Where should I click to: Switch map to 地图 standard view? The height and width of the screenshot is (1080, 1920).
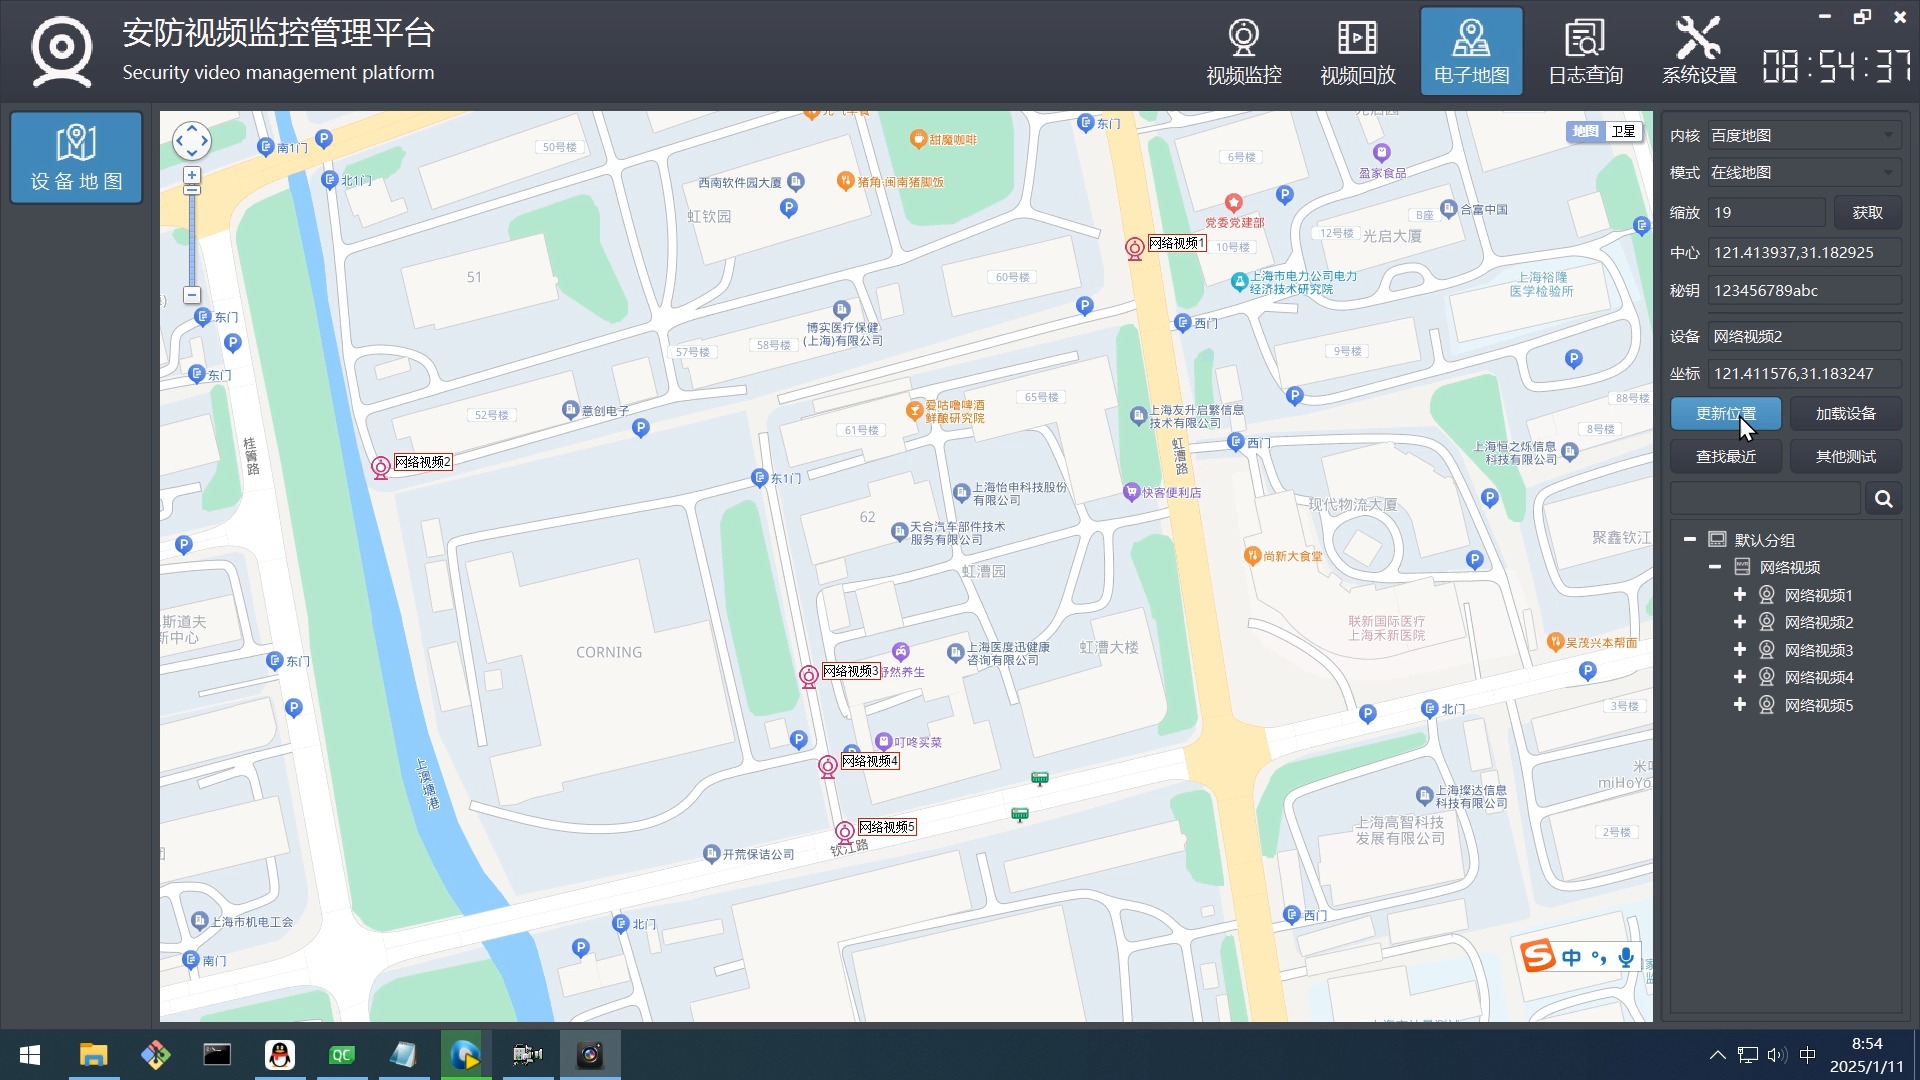coord(1585,131)
